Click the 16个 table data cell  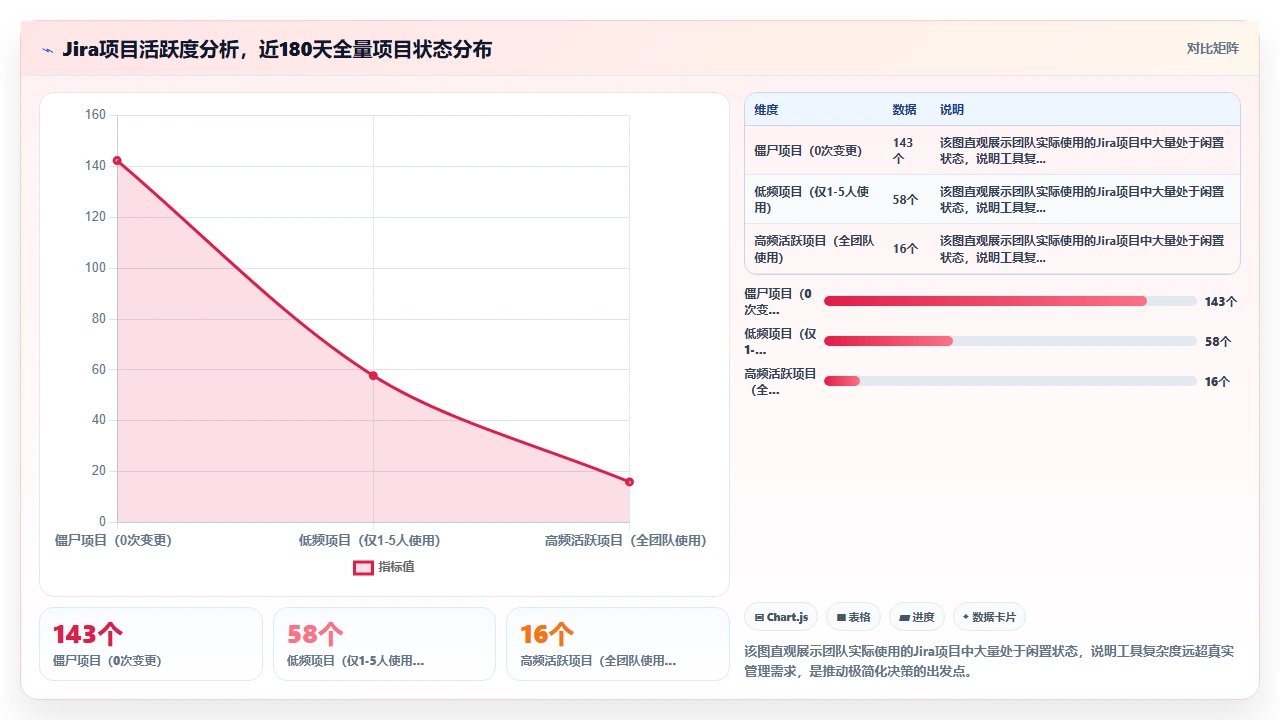(x=905, y=249)
